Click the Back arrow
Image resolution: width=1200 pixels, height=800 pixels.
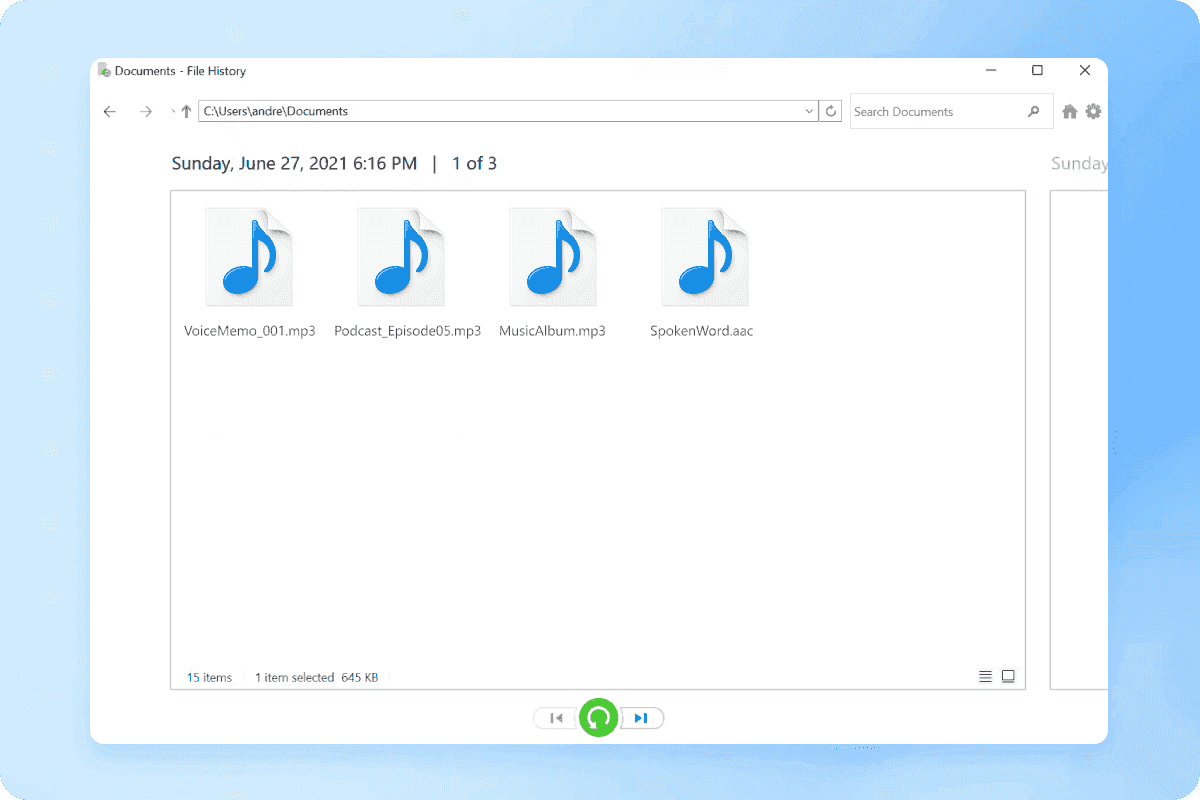(x=110, y=112)
